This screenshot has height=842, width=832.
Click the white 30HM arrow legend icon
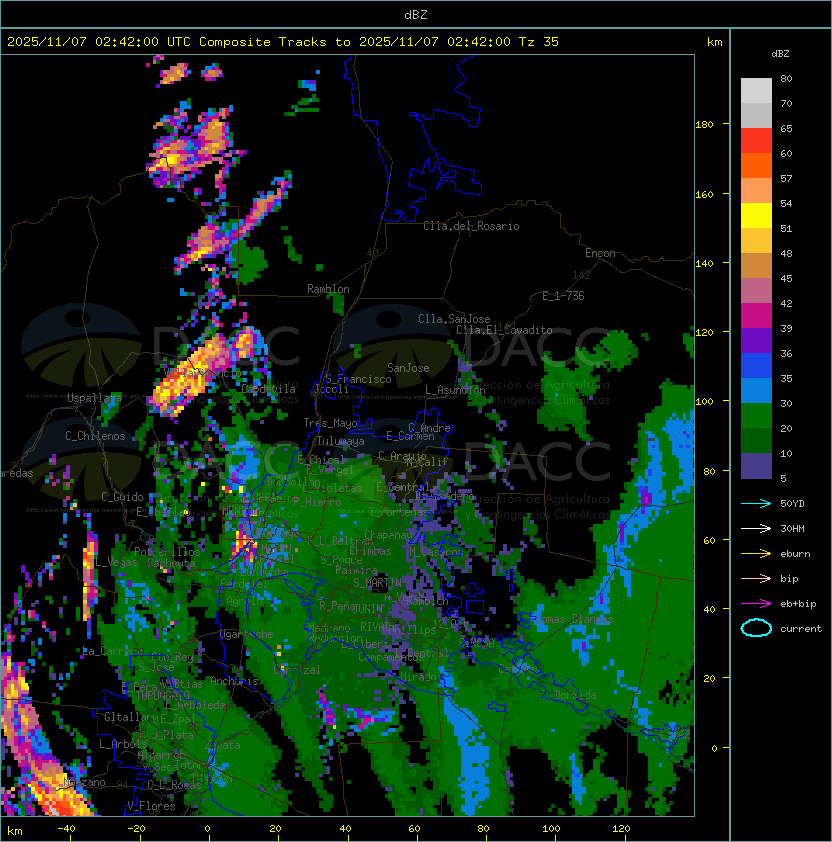tap(756, 529)
